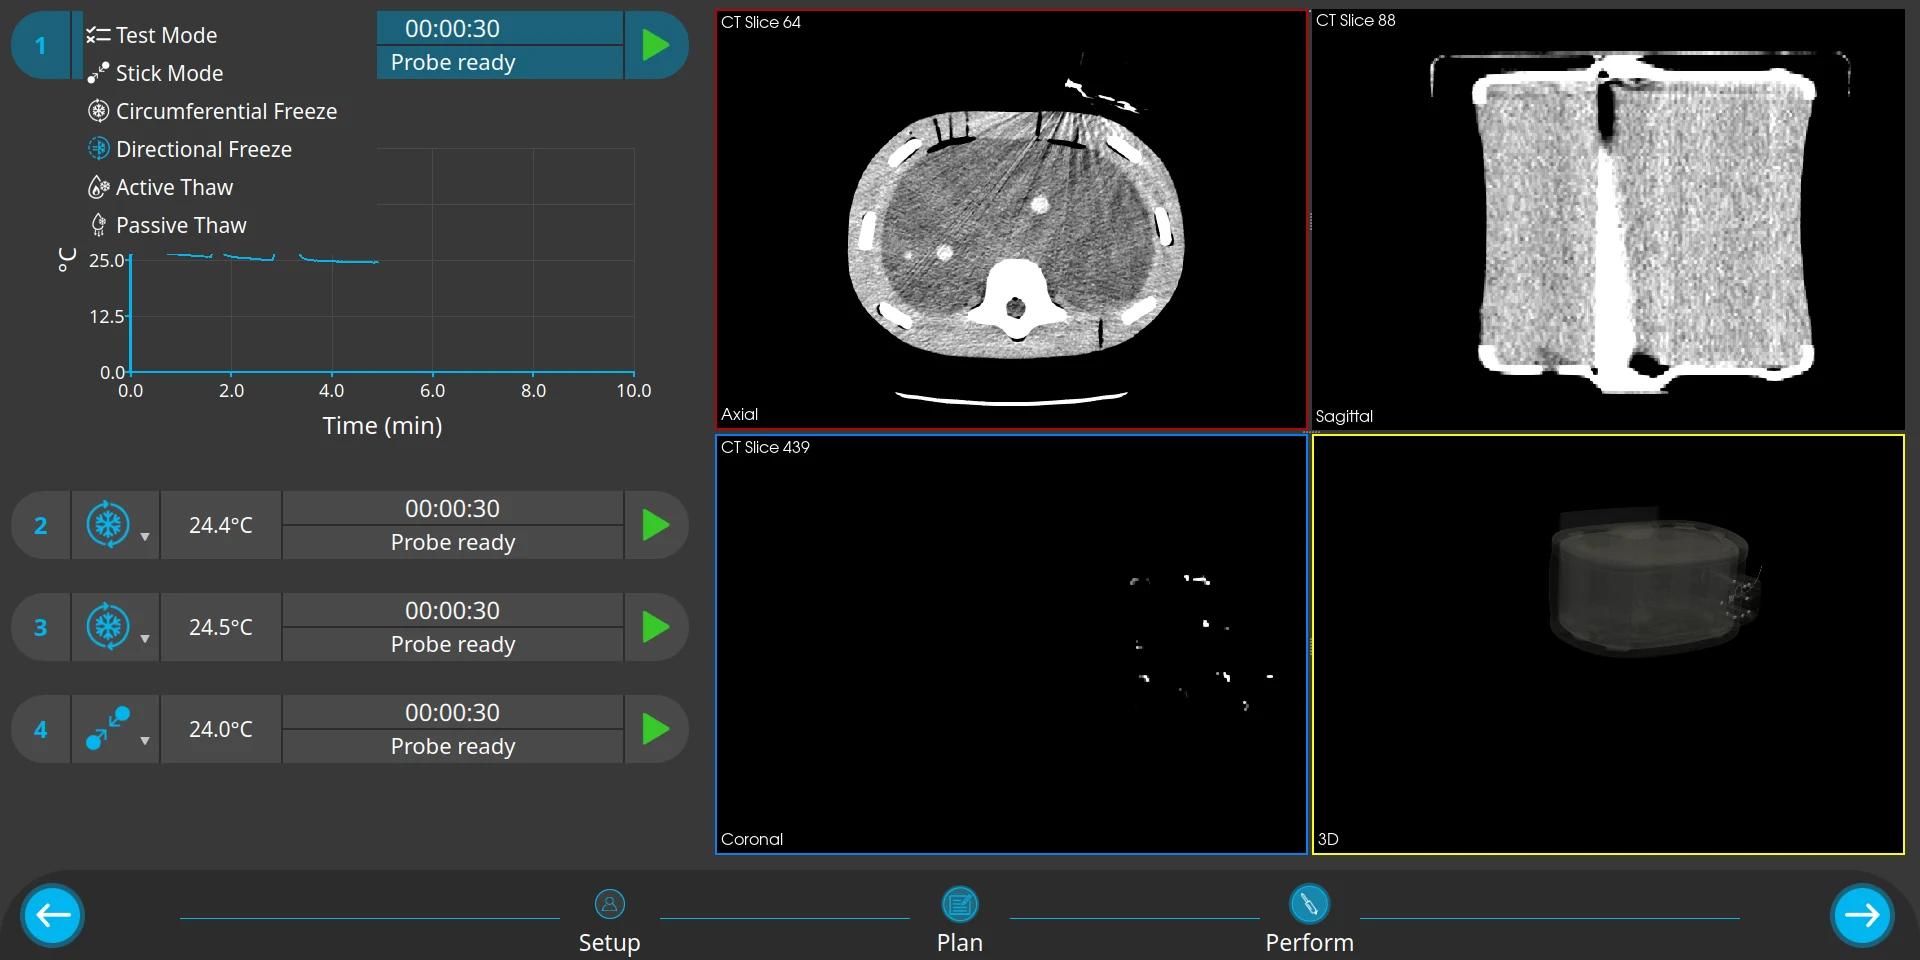Go forward with right arrow button
The height and width of the screenshot is (960, 1920).
(x=1862, y=915)
